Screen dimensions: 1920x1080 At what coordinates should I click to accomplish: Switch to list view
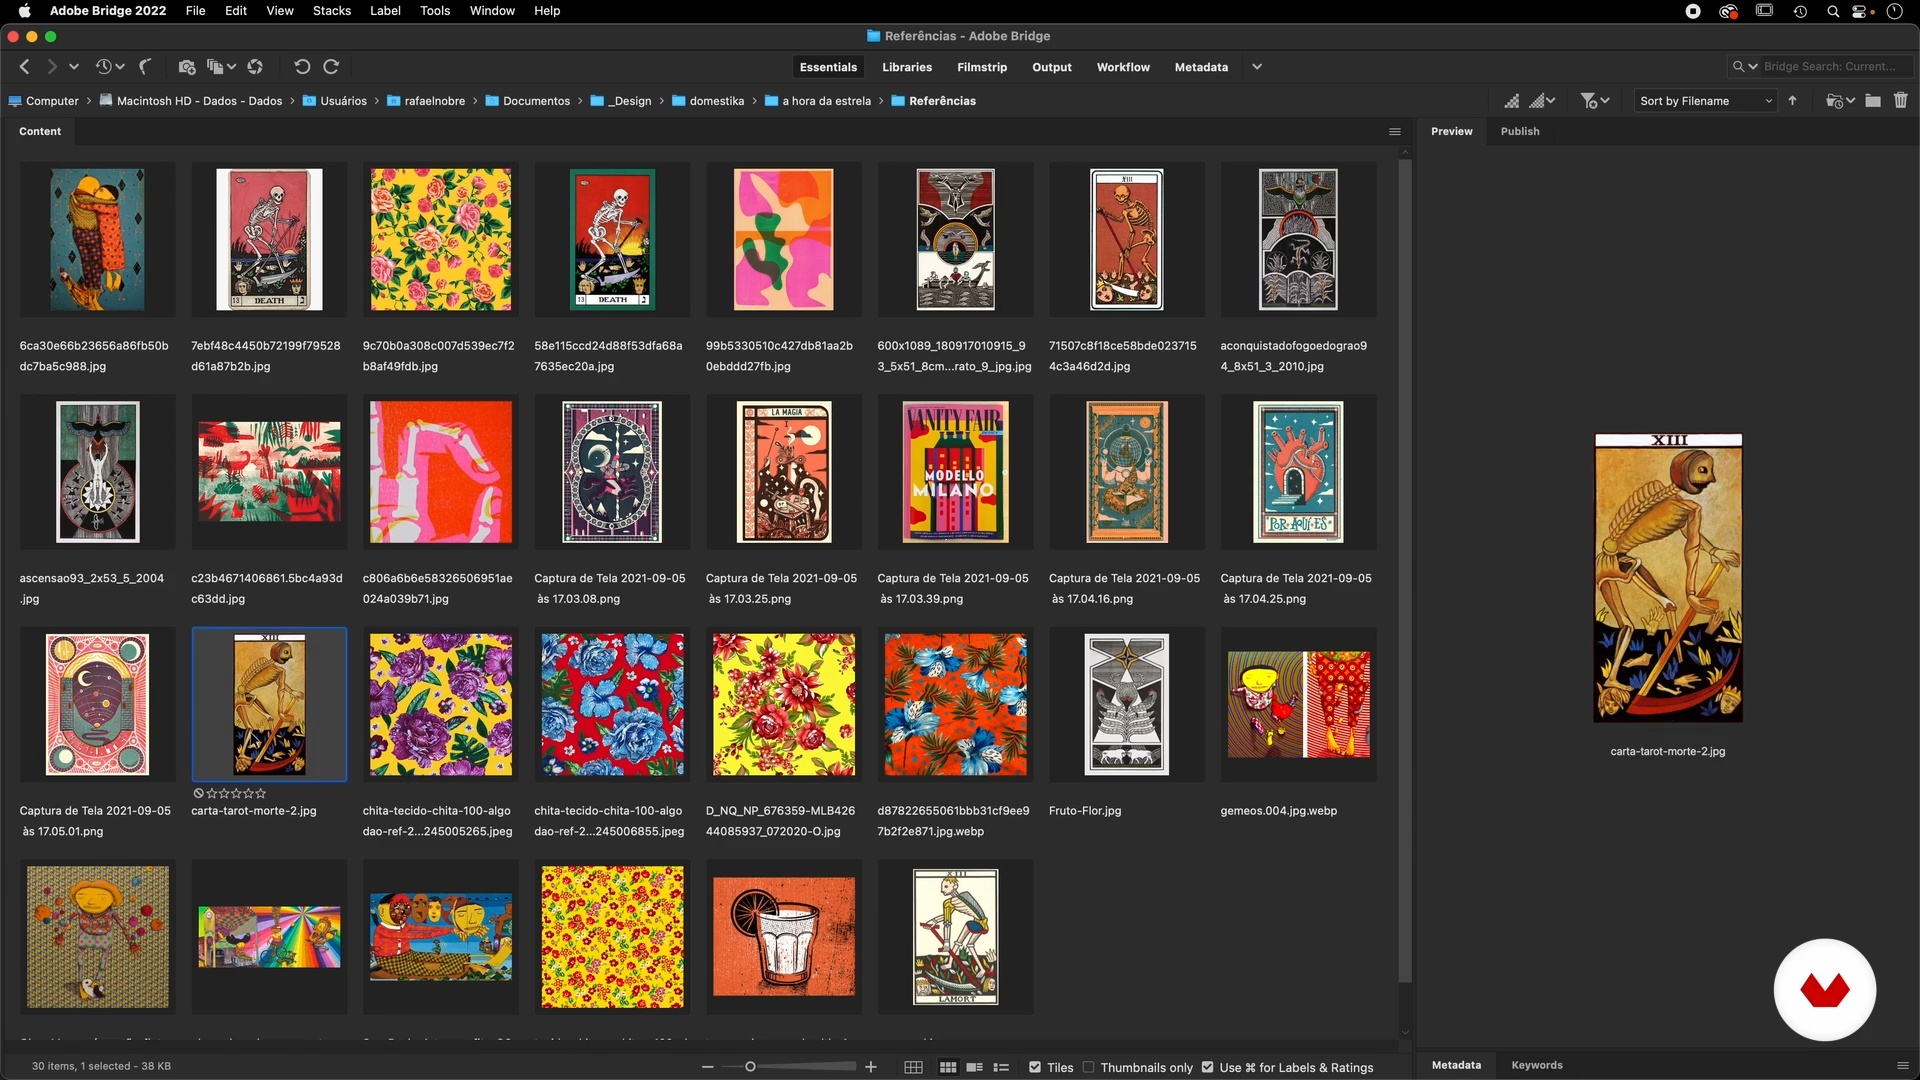point(1001,1068)
